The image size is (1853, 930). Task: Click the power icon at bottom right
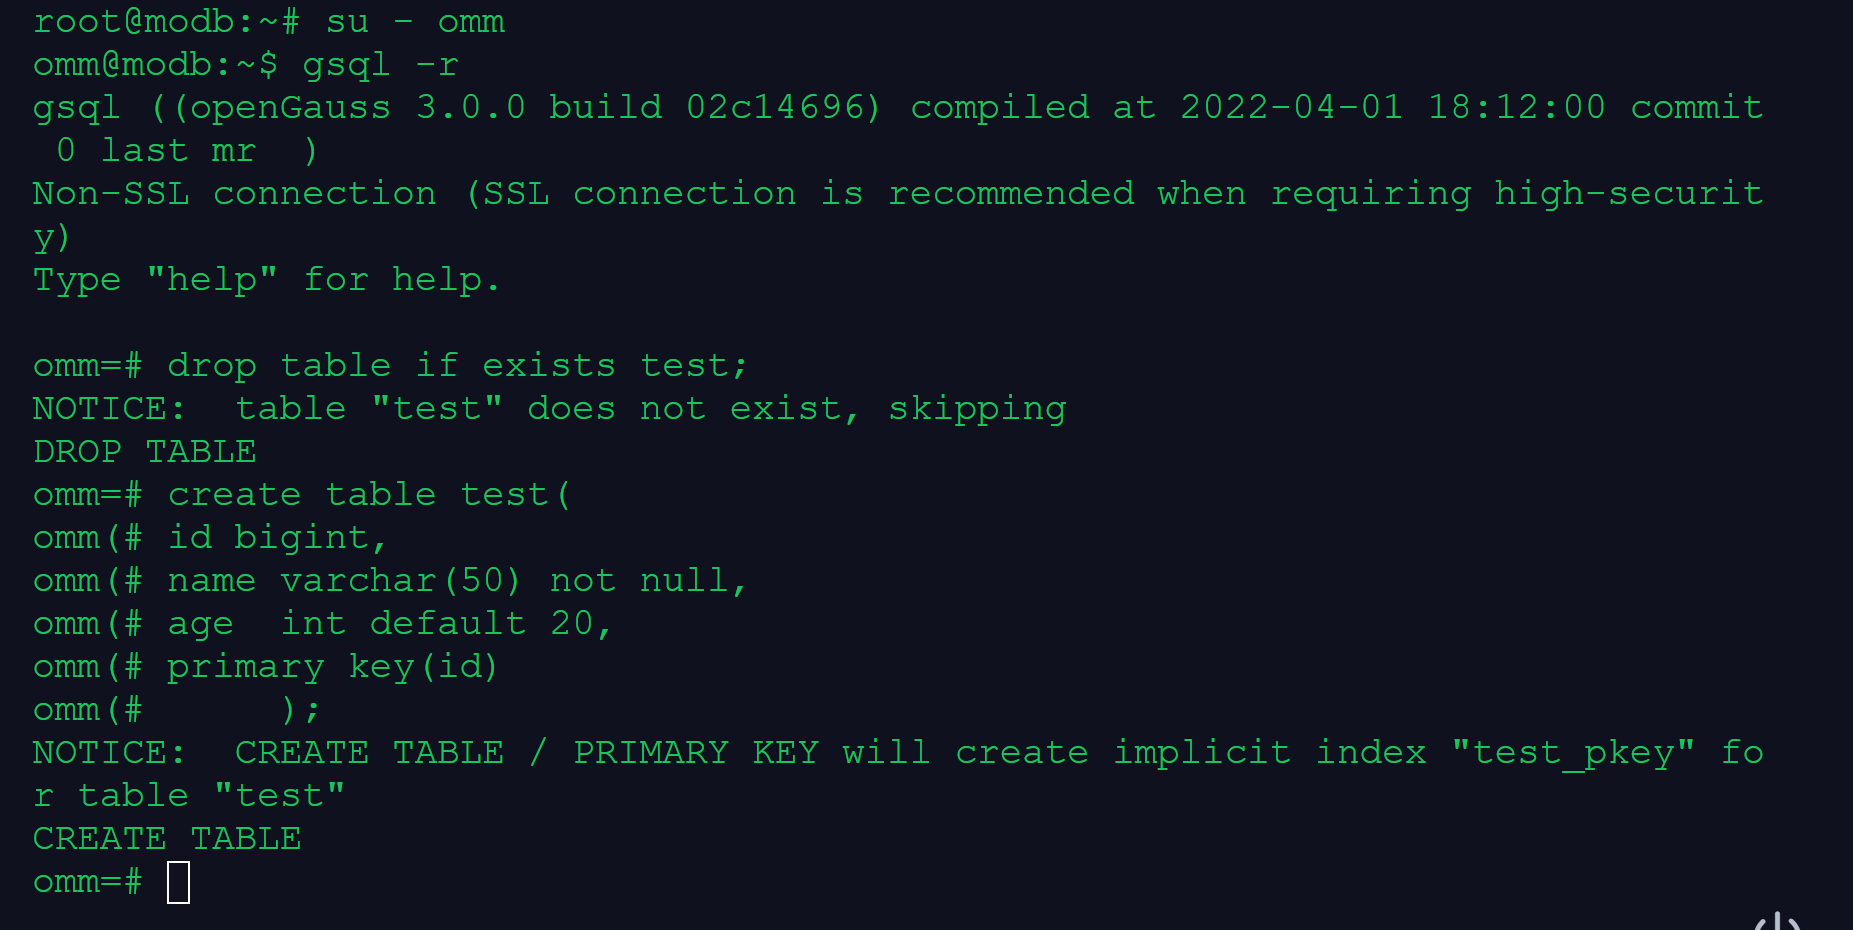click(1778, 921)
